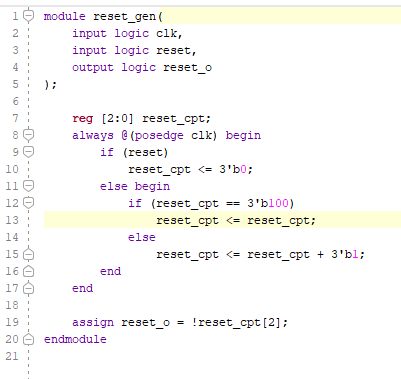This screenshot has height=379, width=401.
Task: Place cursor on the 'reset_gen' module name
Action: (124, 16)
